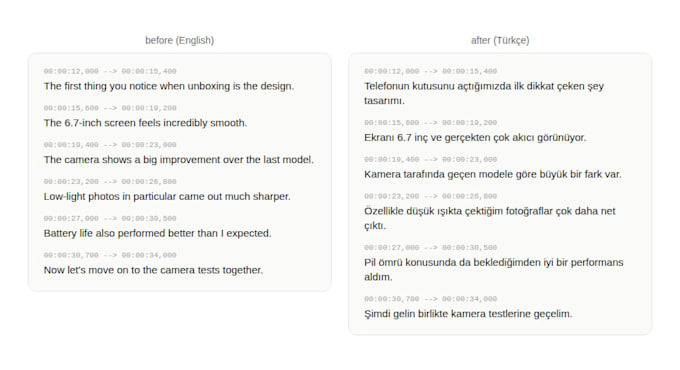Select Turkish line 'Ekranı 6.7 inç'
The image size is (680, 370).
475,138
